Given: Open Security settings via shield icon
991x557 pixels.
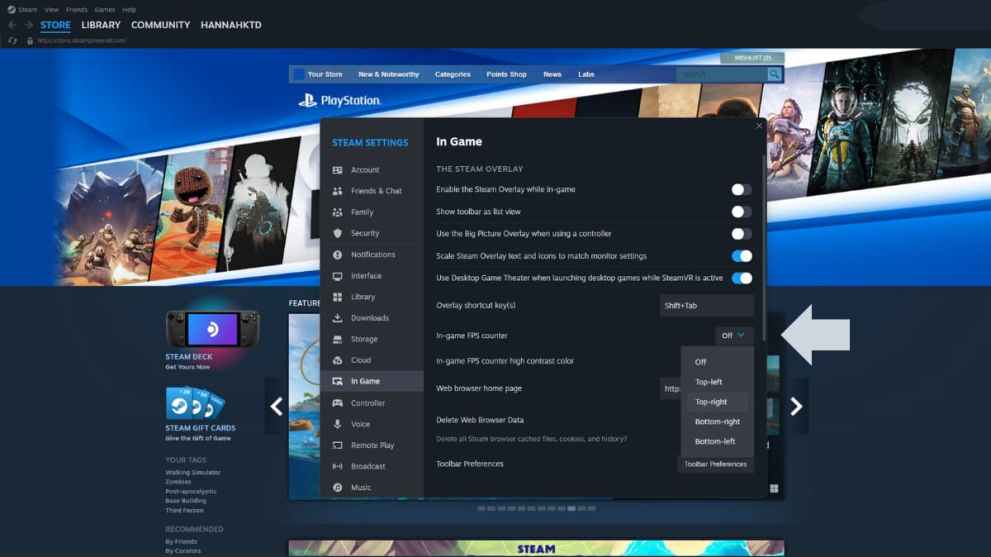Looking at the screenshot, I should (x=338, y=233).
